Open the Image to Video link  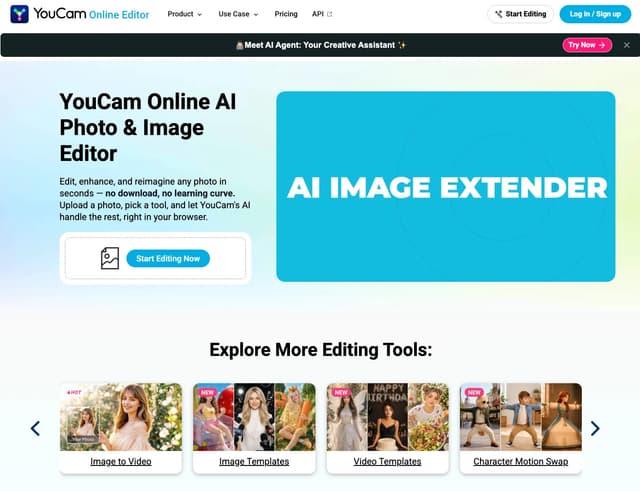[121, 462]
